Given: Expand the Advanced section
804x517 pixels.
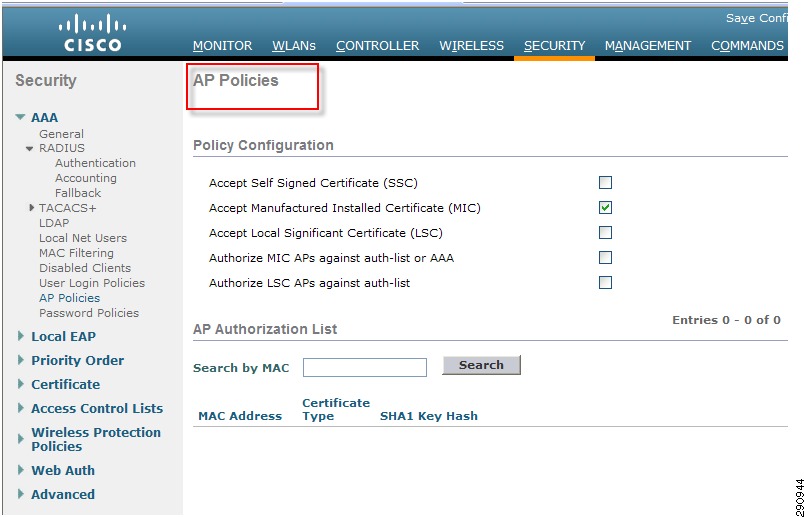Looking at the screenshot, I should pyautogui.click(x=21, y=494).
